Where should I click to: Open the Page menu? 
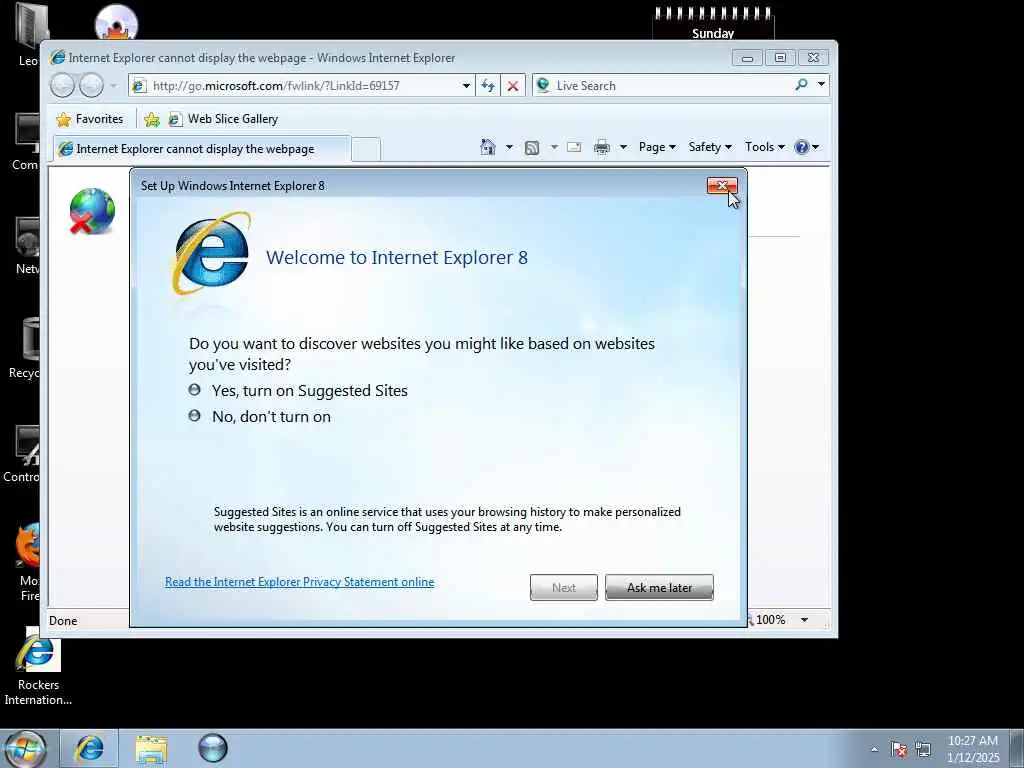click(x=657, y=147)
